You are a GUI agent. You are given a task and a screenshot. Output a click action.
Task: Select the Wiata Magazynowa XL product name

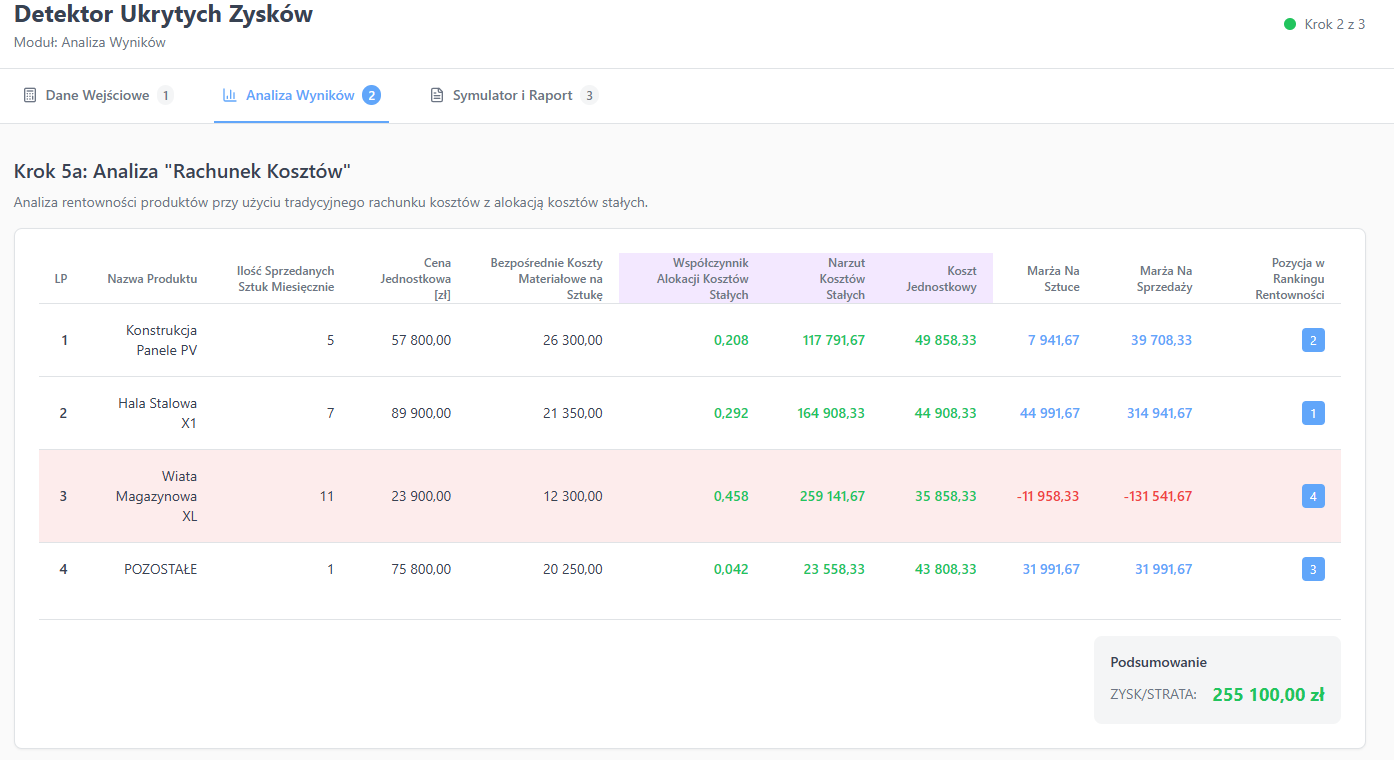[157, 496]
